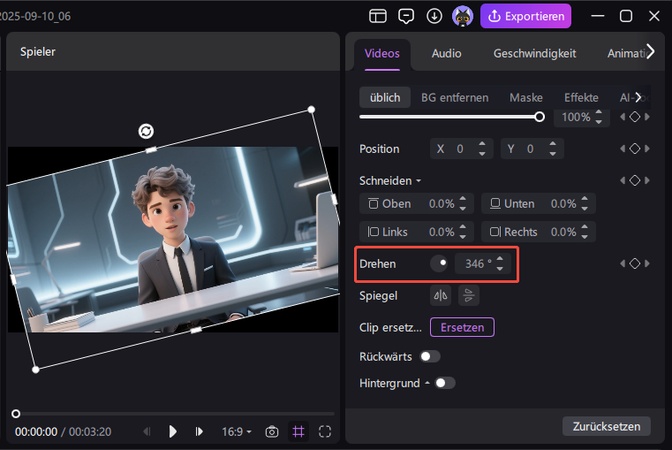Image resolution: width=672 pixels, height=450 pixels.
Task: Show more sub-tabs with the chevron next to AI
Action: click(x=639, y=98)
